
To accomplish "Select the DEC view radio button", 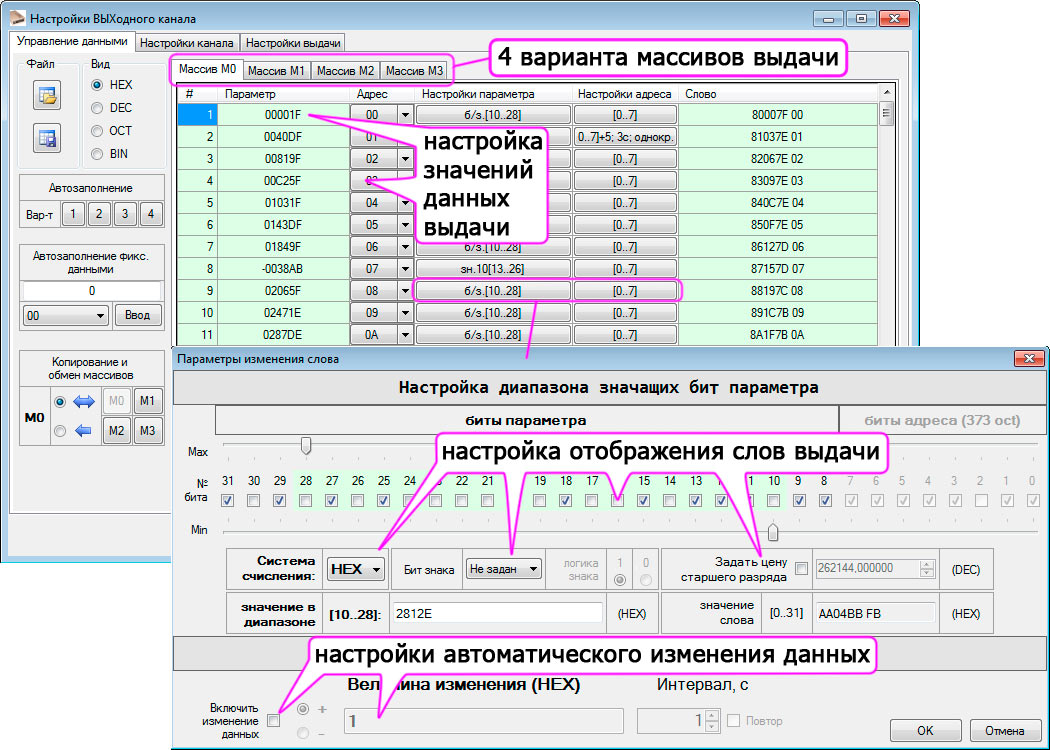I will click(x=97, y=108).
